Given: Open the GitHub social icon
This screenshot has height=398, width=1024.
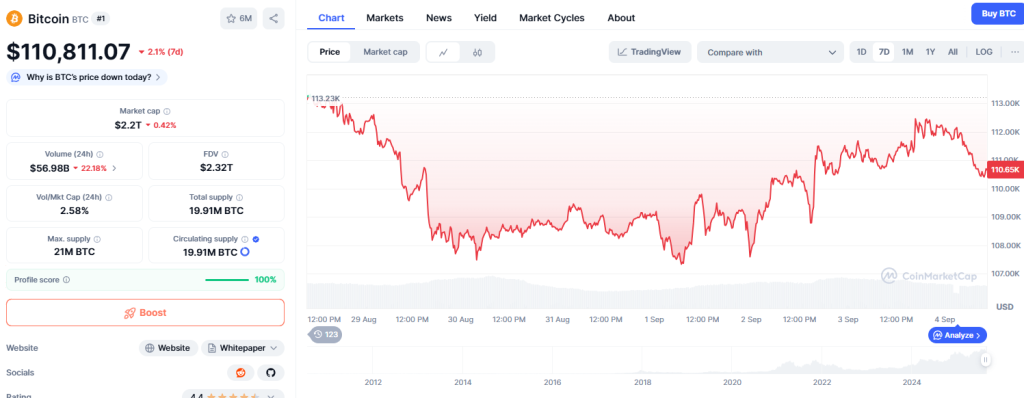Looking at the screenshot, I should [x=271, y=373].
